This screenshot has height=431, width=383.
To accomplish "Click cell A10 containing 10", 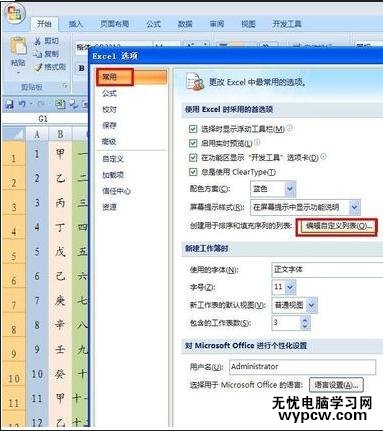I will click(x=37, y=374).
